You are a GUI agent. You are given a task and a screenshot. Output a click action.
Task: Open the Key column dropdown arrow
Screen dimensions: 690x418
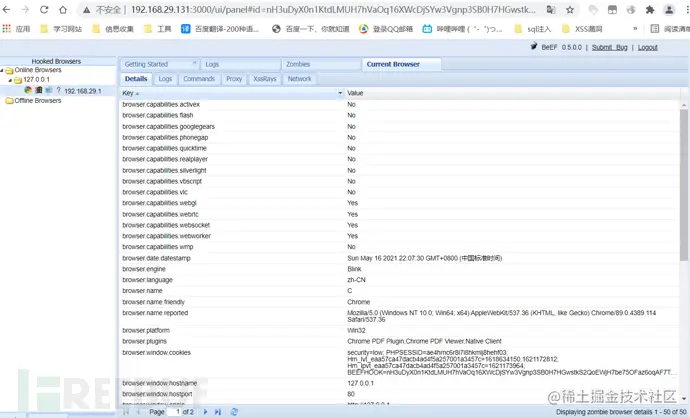click(x=340, y=93)
